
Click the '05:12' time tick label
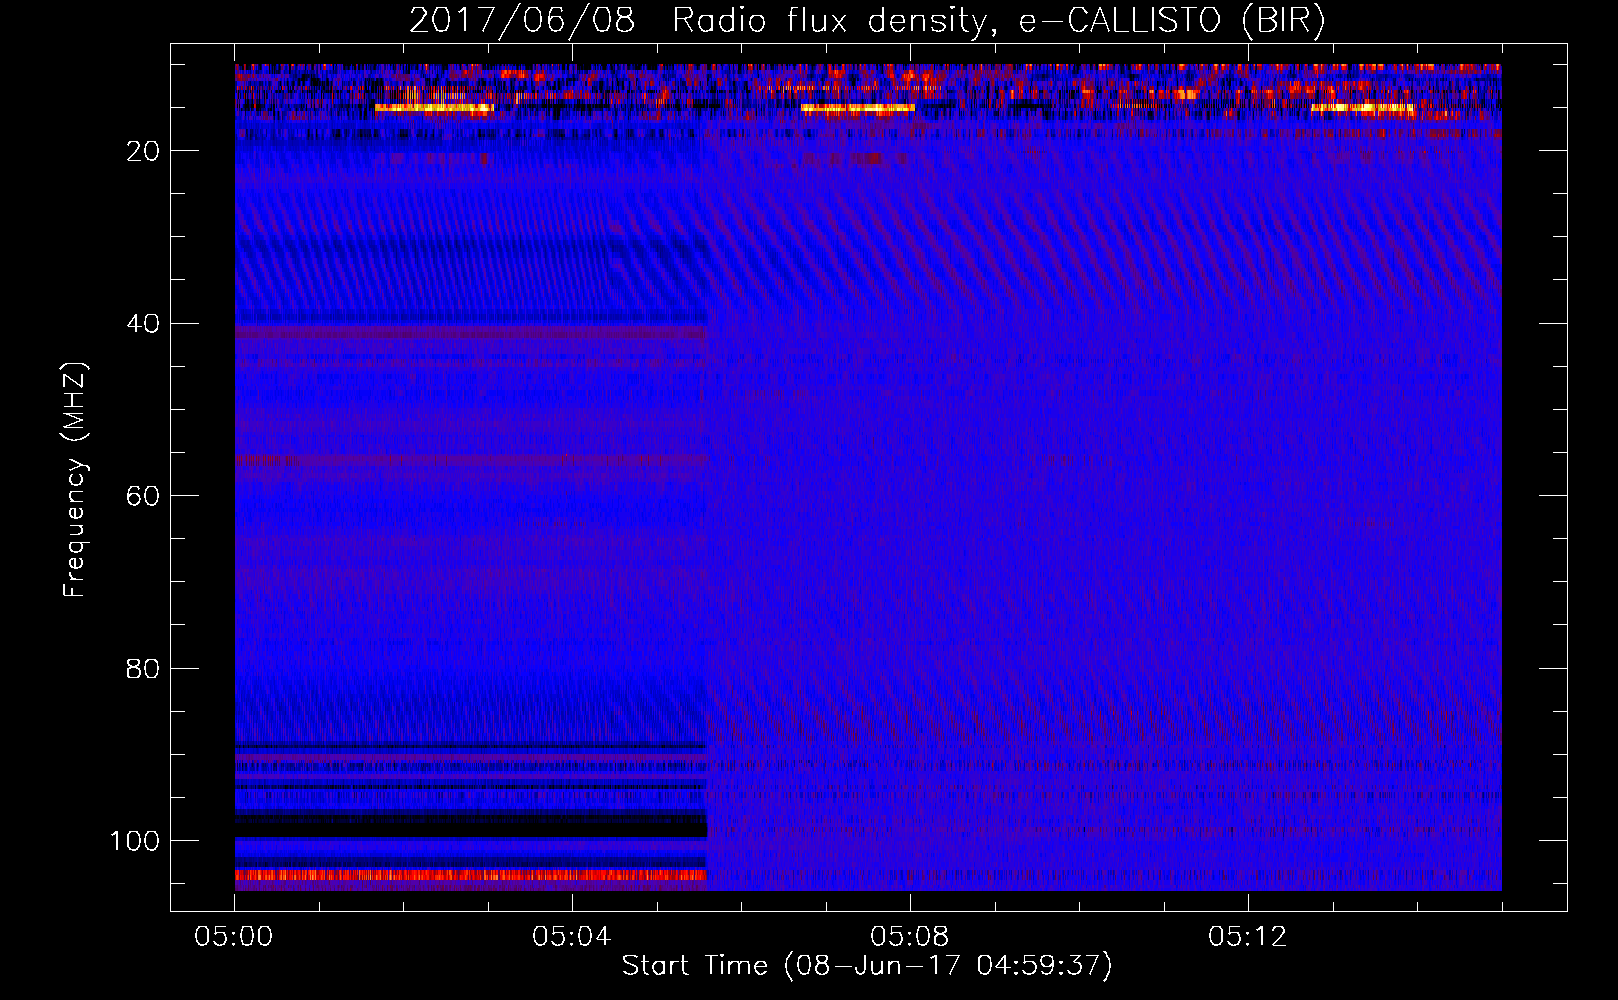click(1247, 937)
